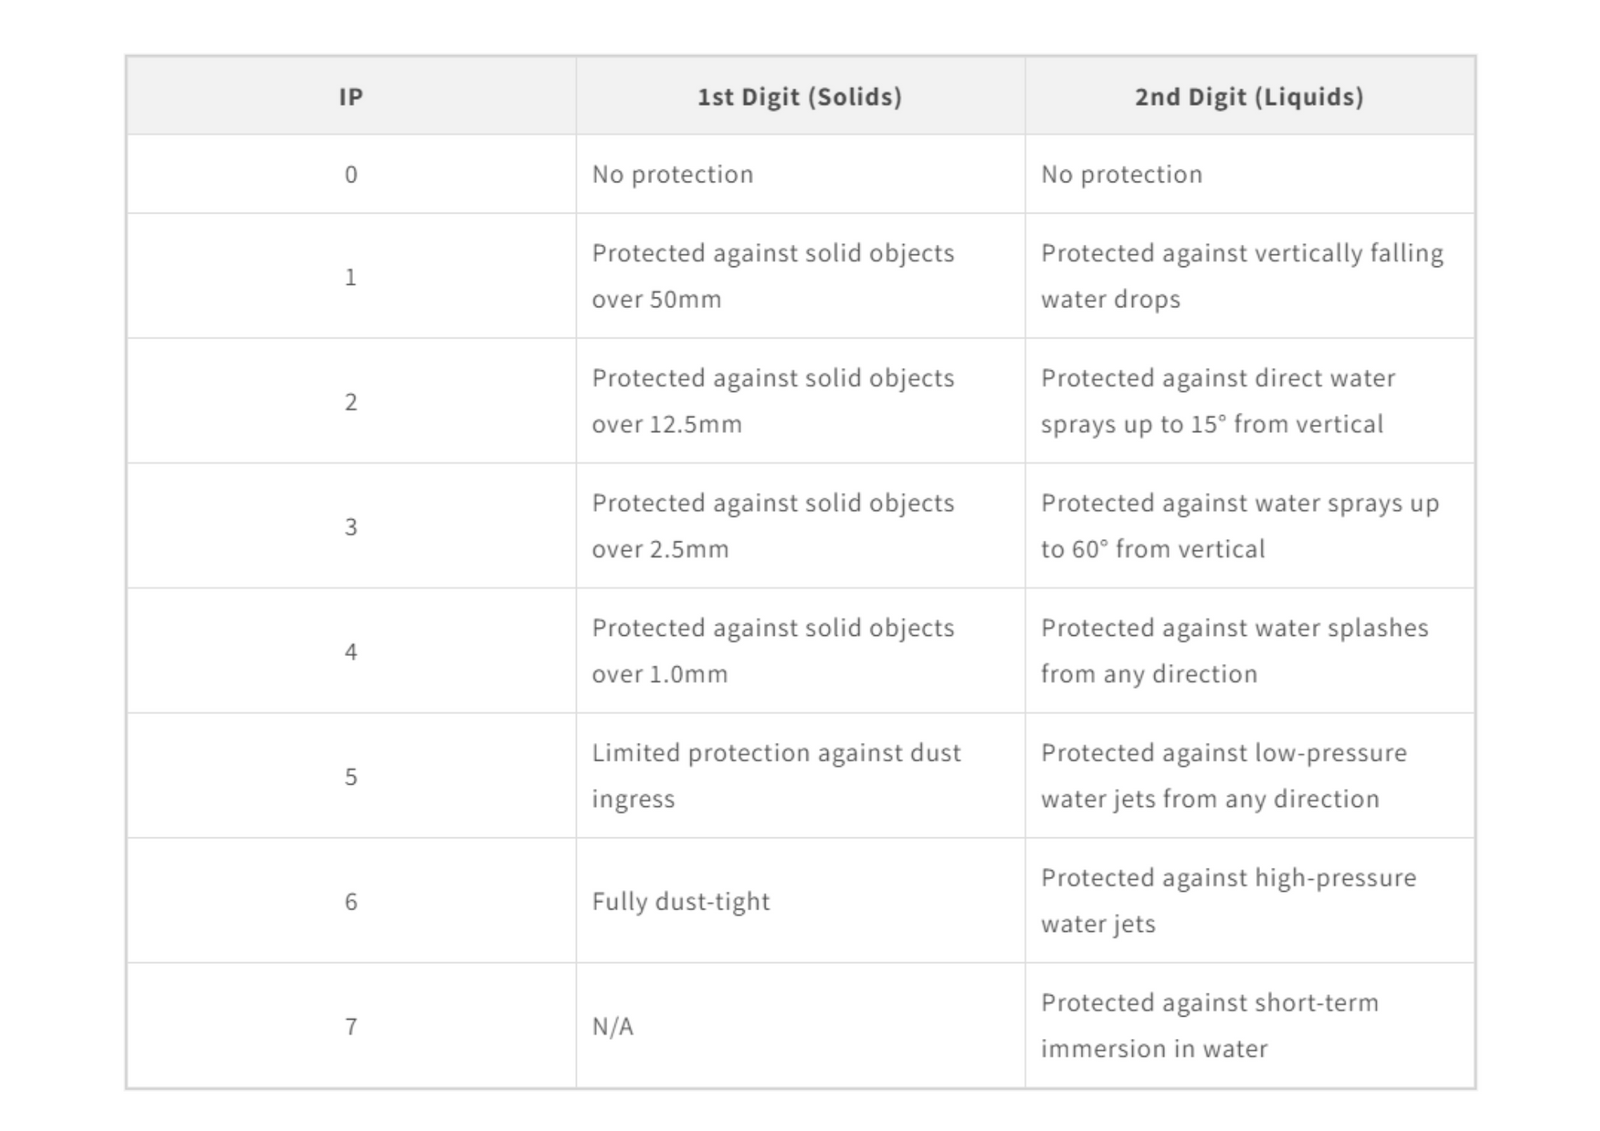Click IP row number 7
The image size is (1600, 1131).
point(350,1027)
